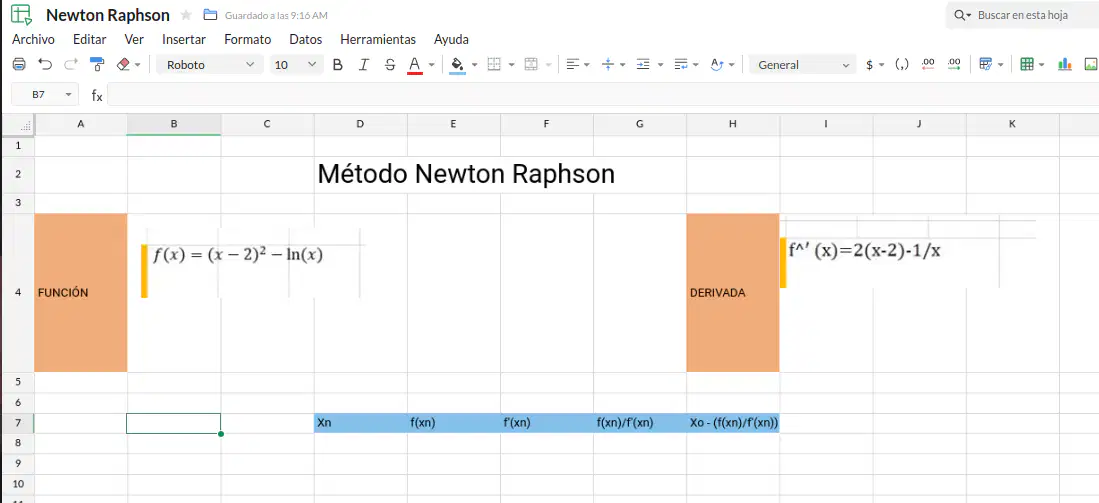Open the Herramientas menu
The height and width of the screenshot is (503, 1099).
[378, 39]
